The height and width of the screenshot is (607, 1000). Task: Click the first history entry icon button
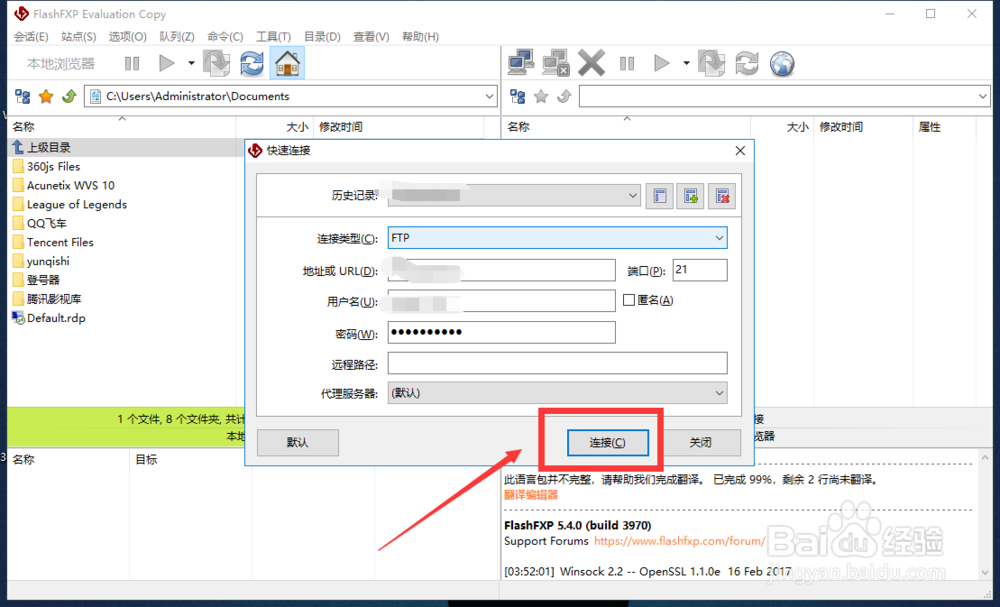tap(659, 196)
